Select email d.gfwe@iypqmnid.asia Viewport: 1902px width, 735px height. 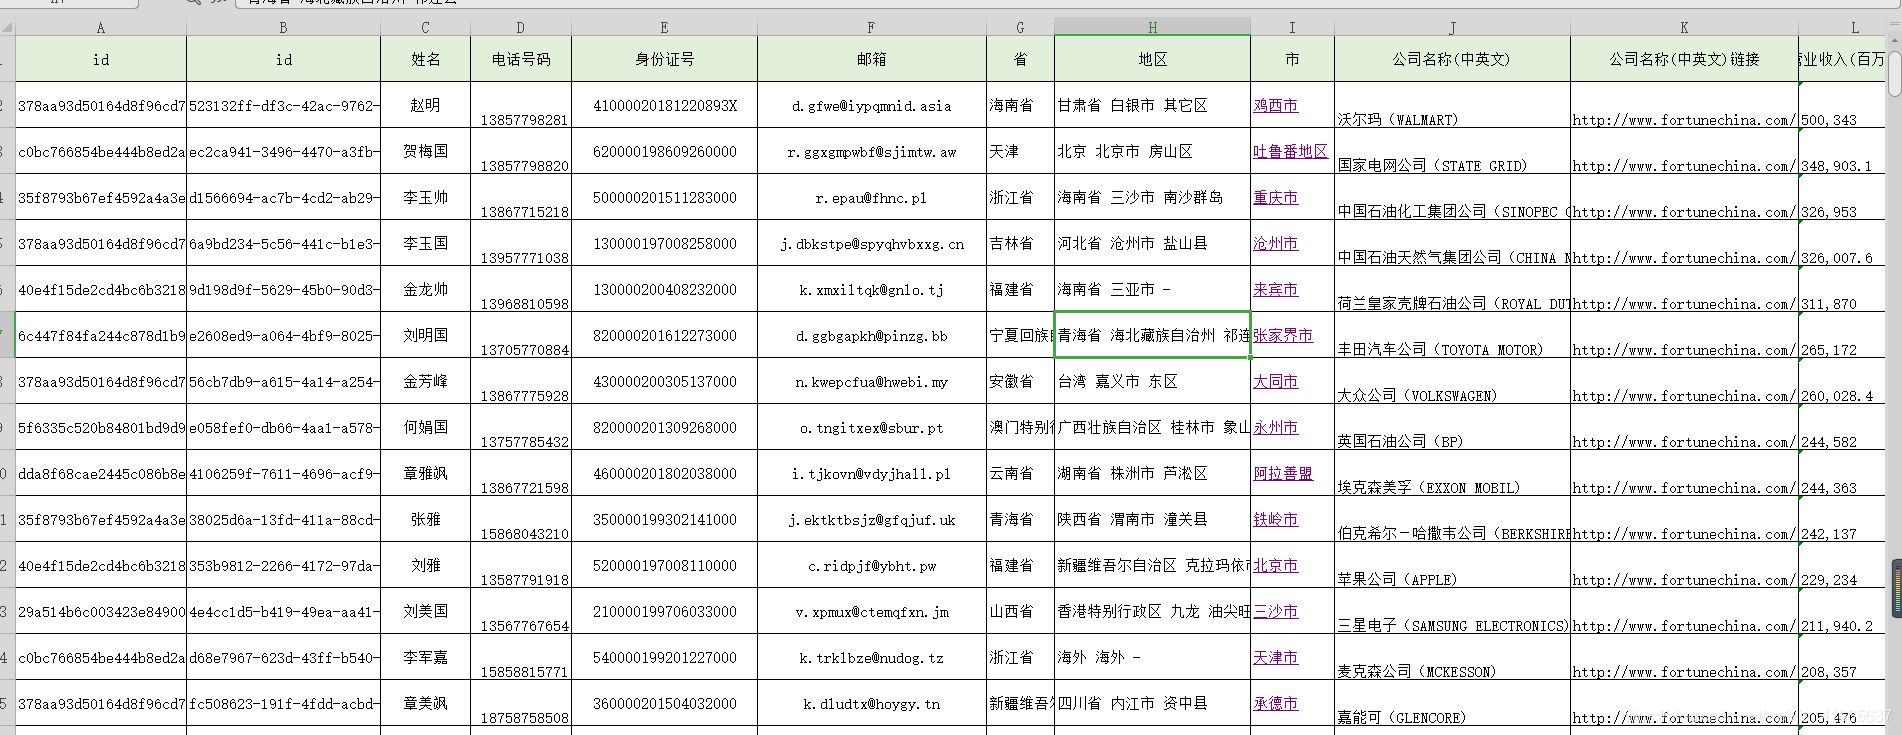tap(871, 105)
